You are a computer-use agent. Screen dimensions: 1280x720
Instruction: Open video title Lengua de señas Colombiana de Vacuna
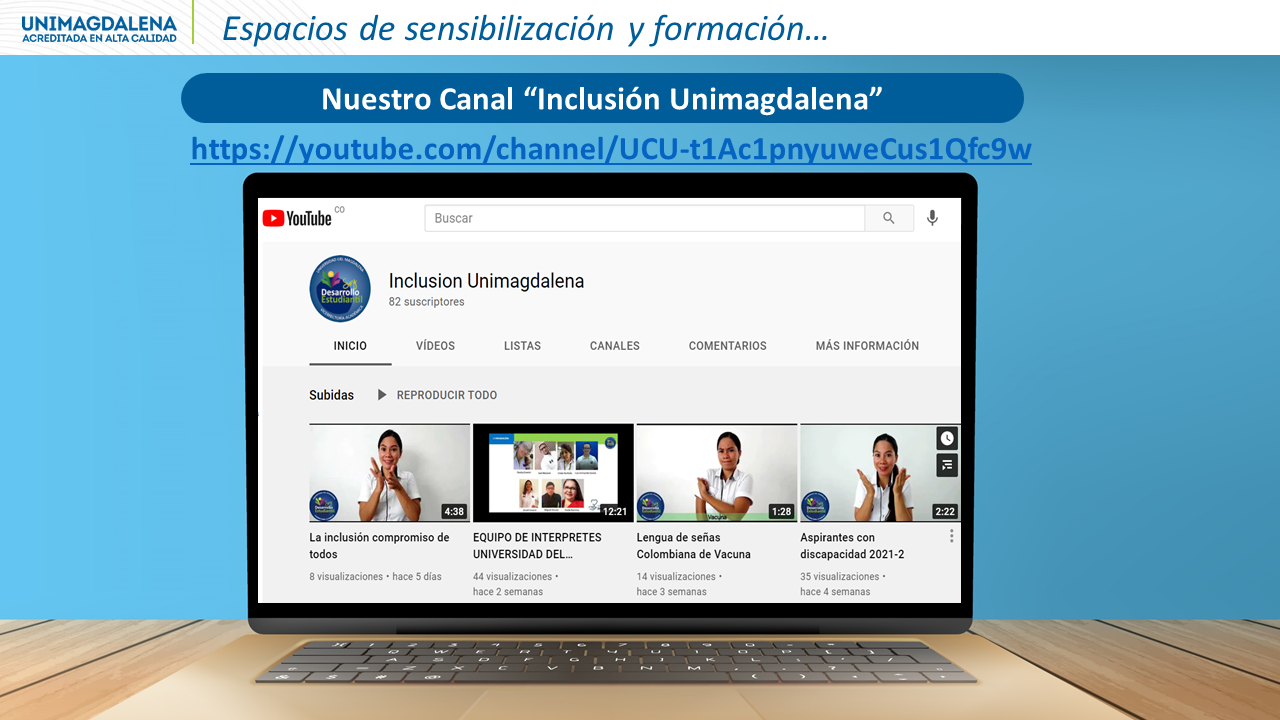coord(694,546)
